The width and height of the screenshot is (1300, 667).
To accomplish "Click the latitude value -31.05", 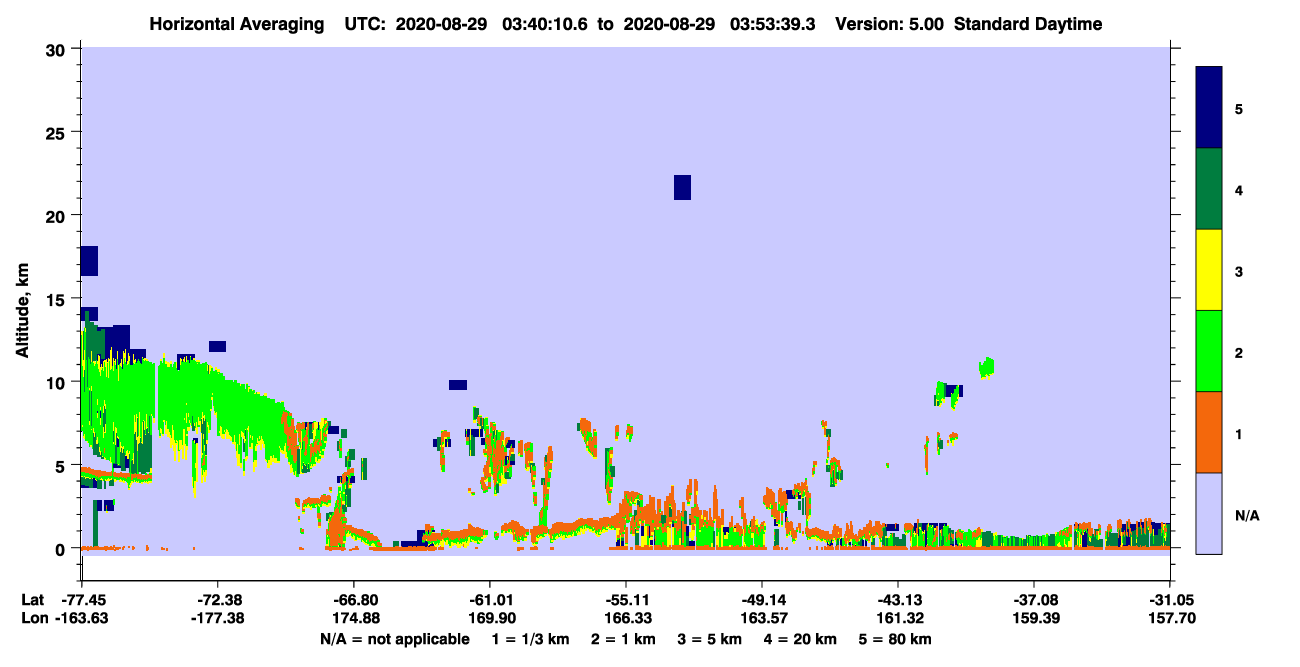I will [1169, 600].
